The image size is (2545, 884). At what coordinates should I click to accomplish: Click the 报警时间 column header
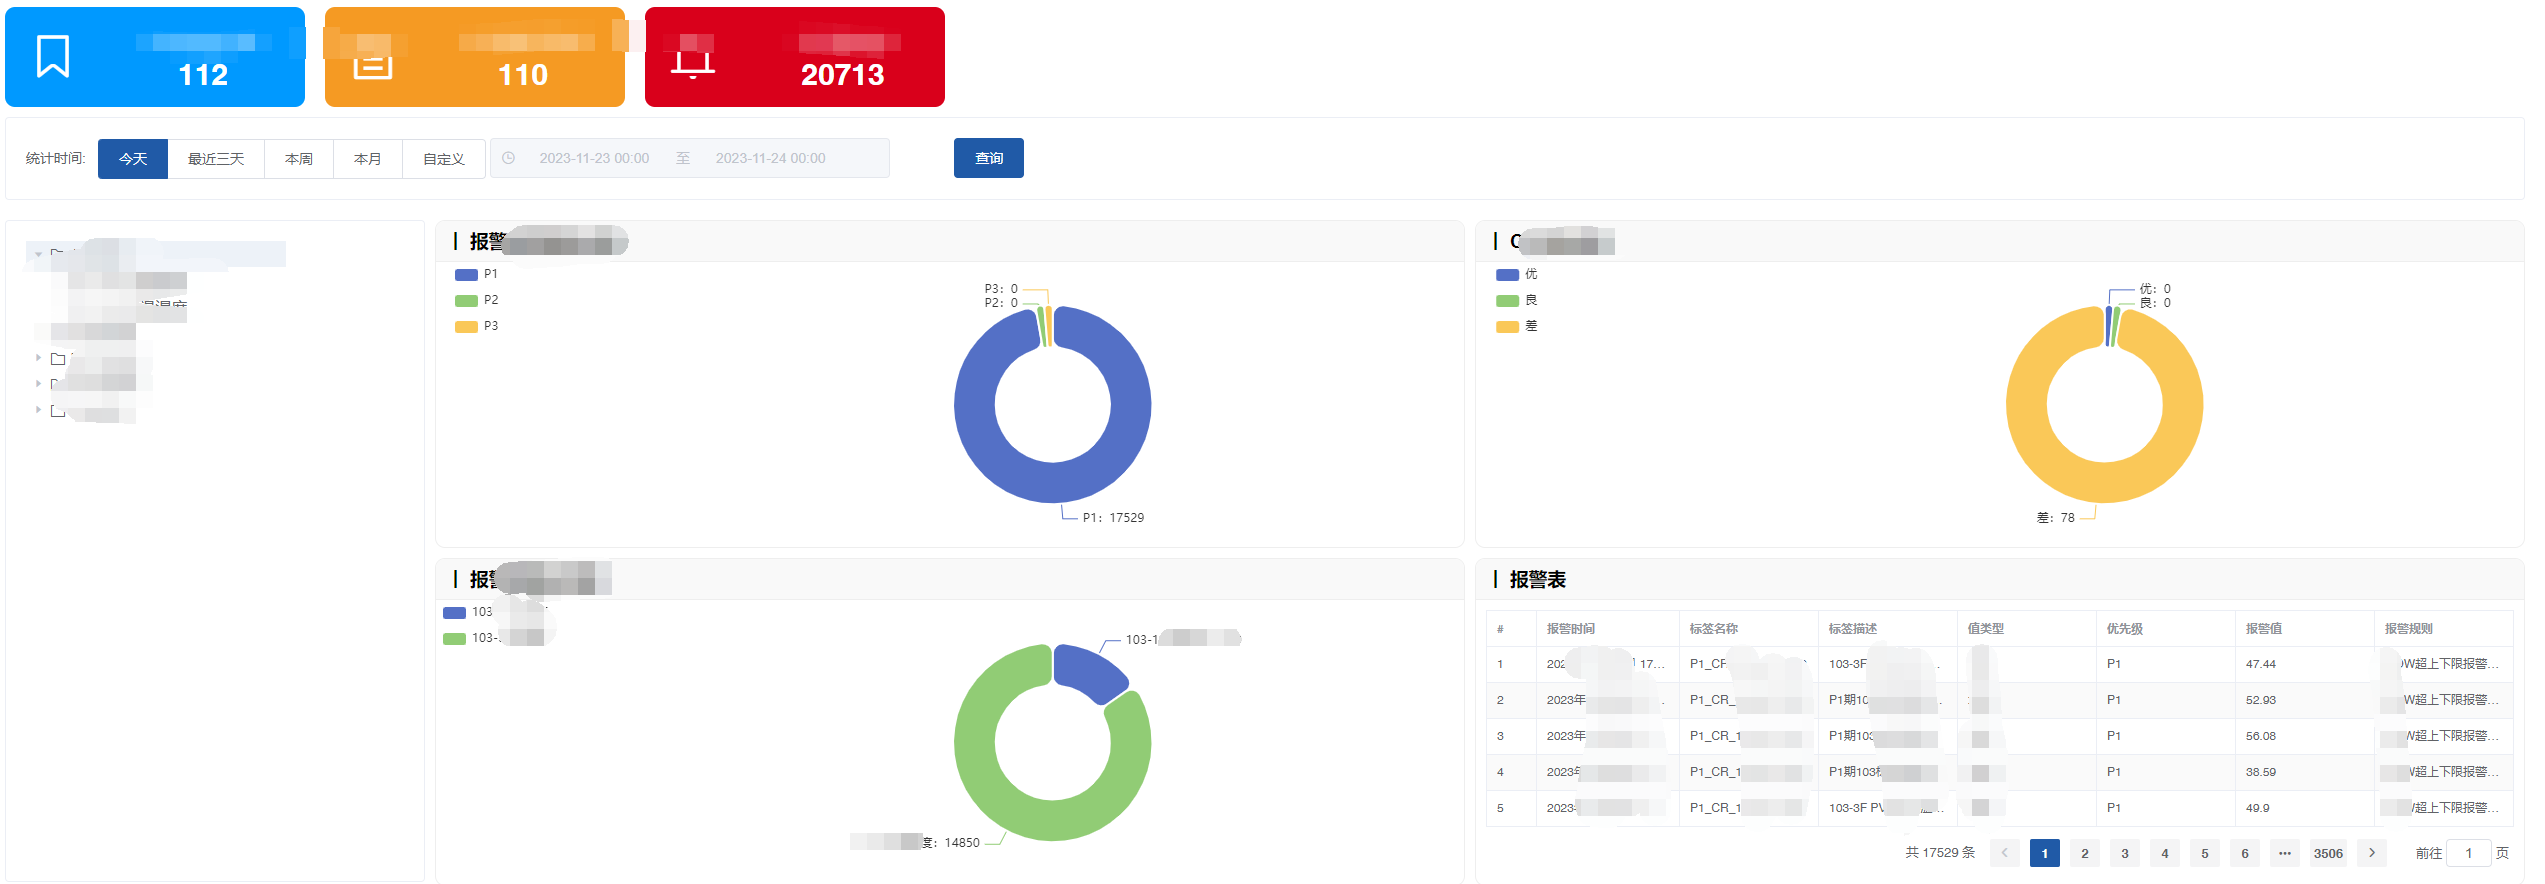click(x=1570, y=629)
